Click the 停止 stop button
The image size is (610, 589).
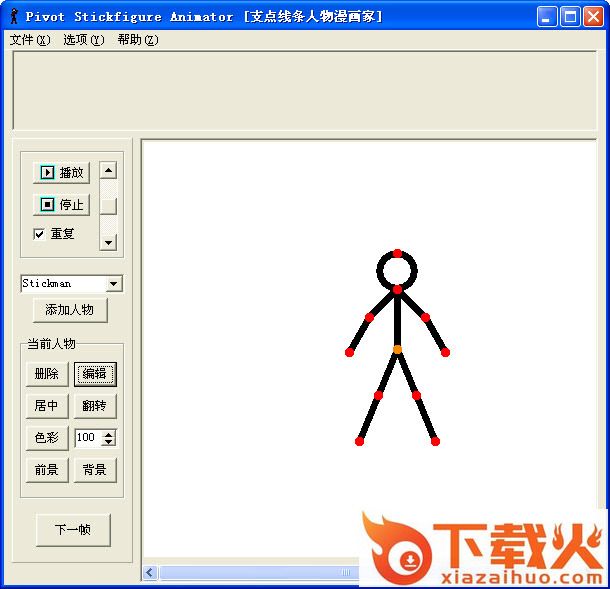(61, 204)
